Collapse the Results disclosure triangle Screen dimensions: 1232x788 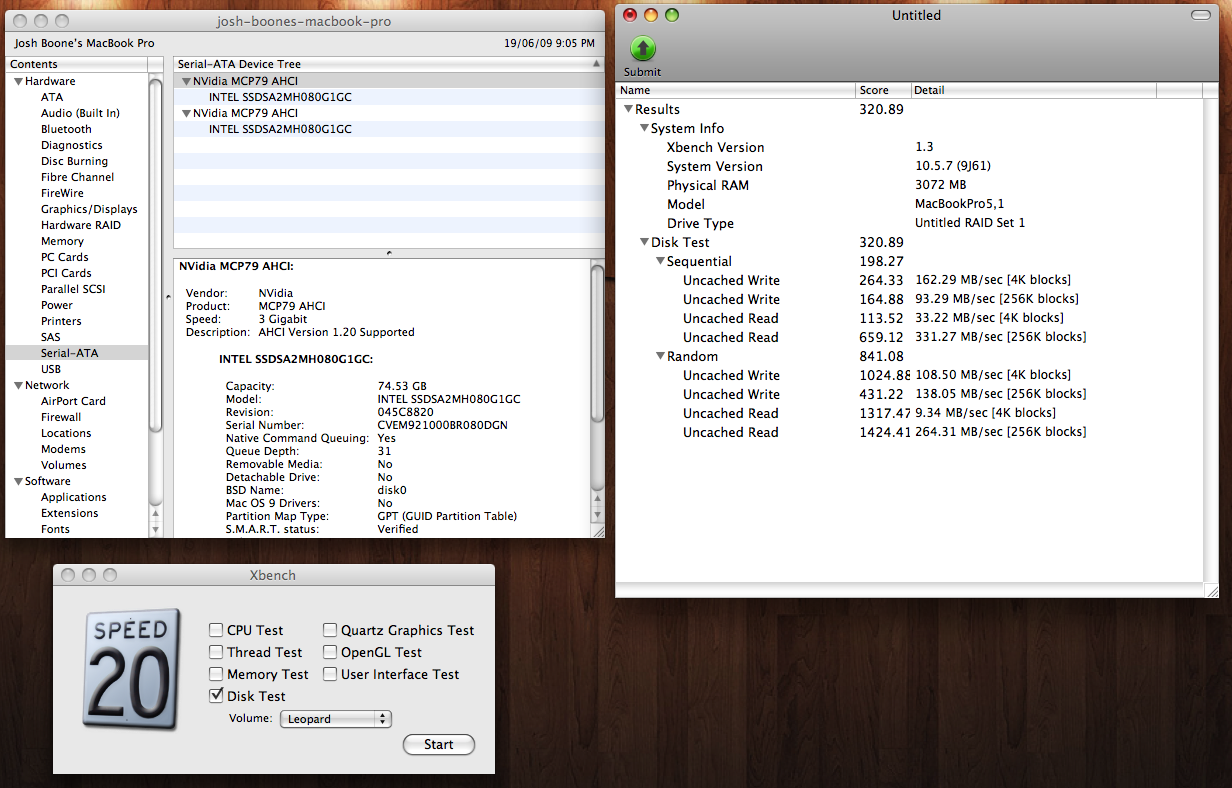click(x=628, y=109)
